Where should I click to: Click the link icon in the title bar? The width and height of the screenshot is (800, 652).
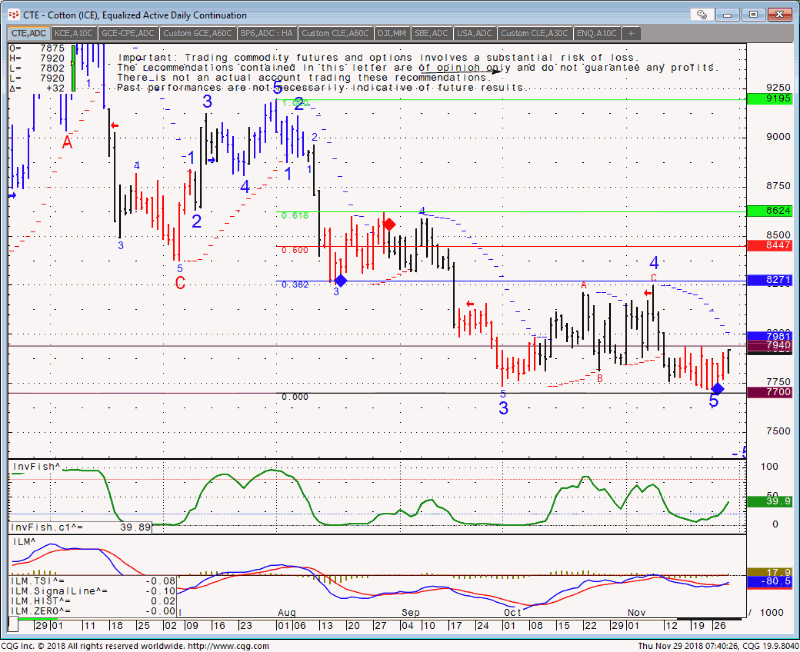click(704, 16)
